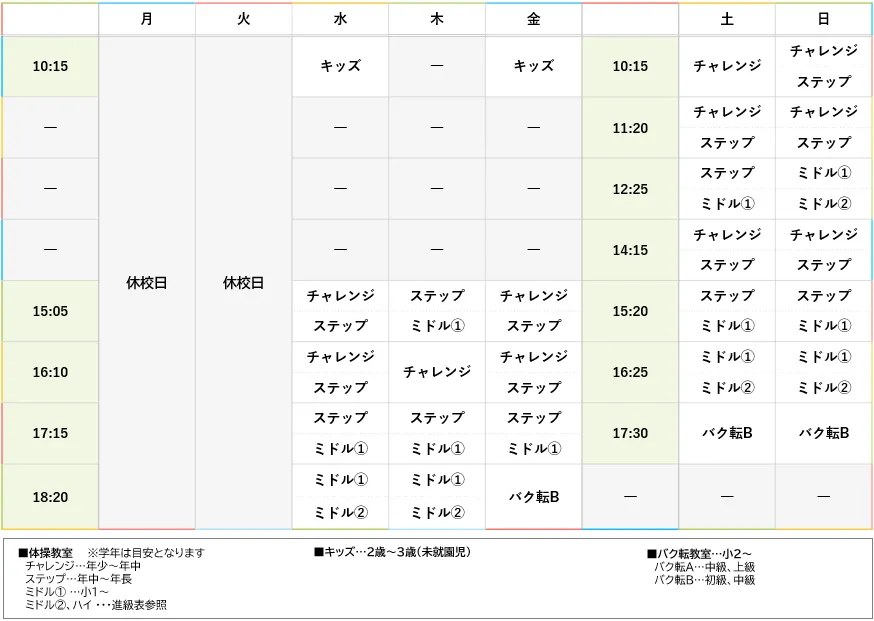Select Sunday's バク転B class at 17:30
Viewport: 874px width, 621px height.
point(822,434)
